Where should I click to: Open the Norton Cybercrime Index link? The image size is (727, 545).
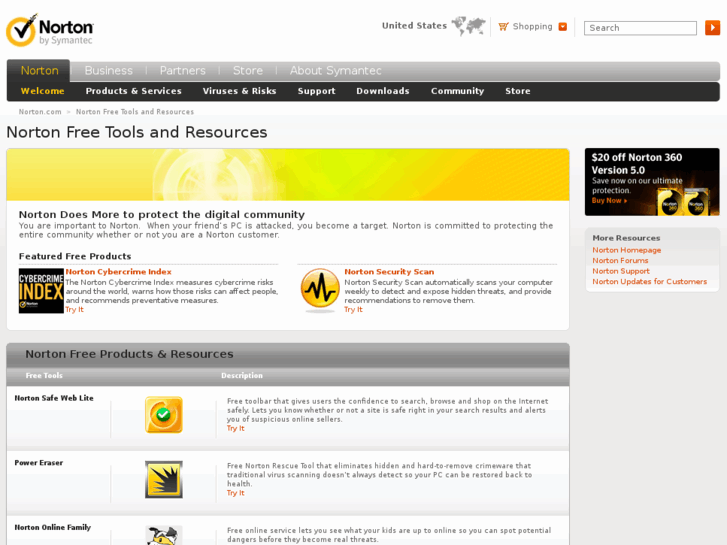coord(118,272)
